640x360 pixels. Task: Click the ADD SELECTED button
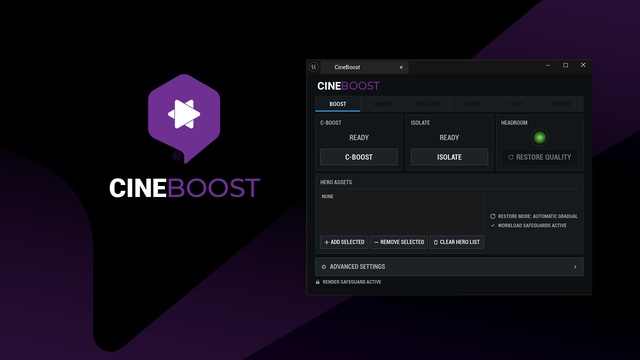pos(344,242)
